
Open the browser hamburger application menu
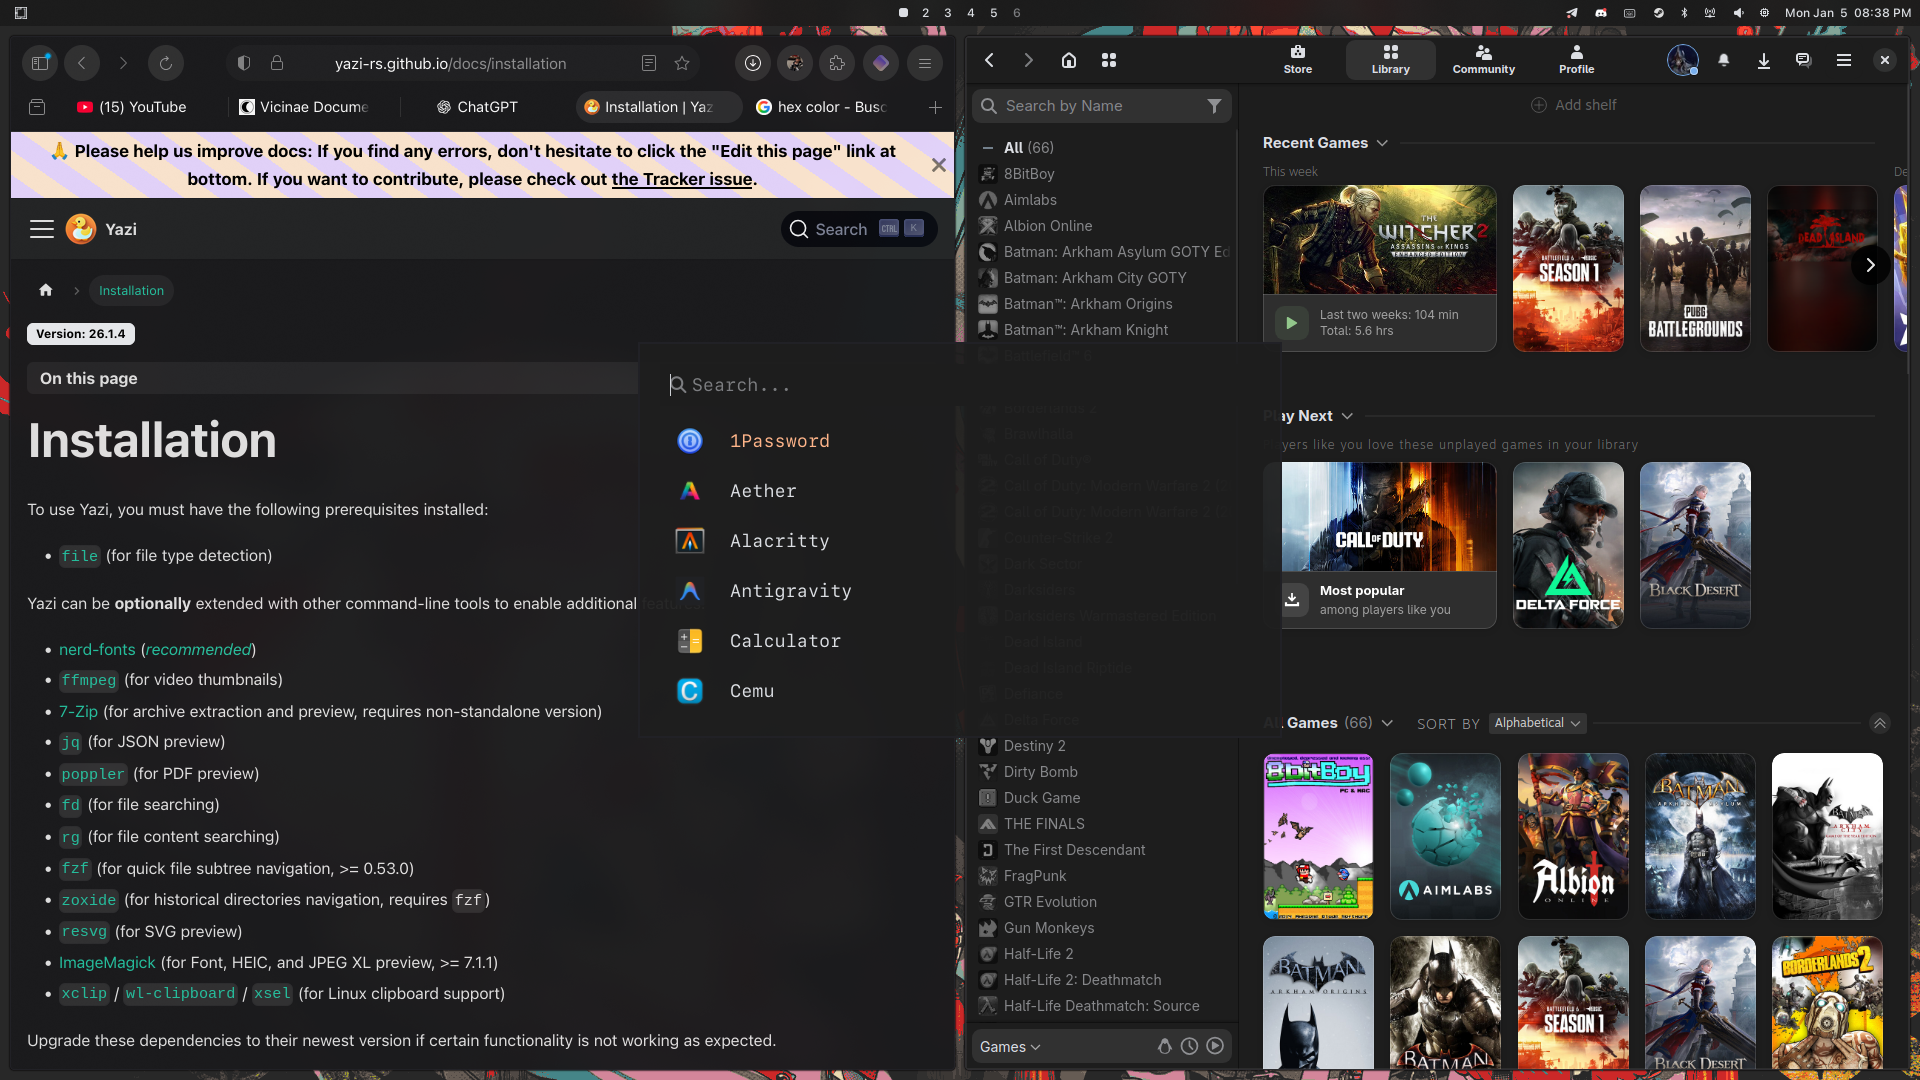click(x=925, y=63)
